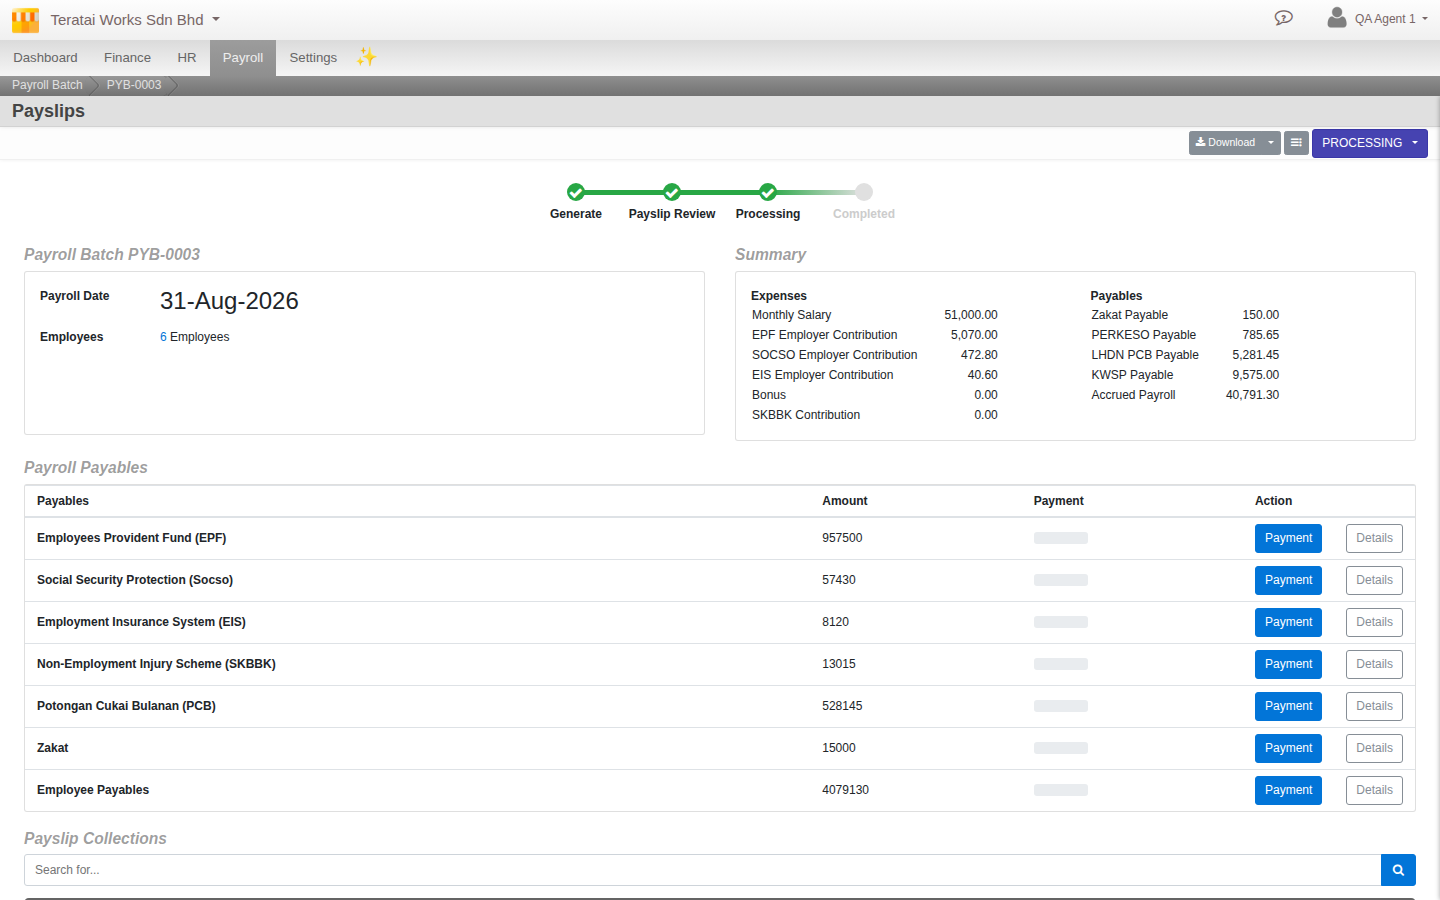Click the LHDN PCB Payable value 5,281.45
The width and height of the screenshot is (1440, 900).
pos(1255,355)
